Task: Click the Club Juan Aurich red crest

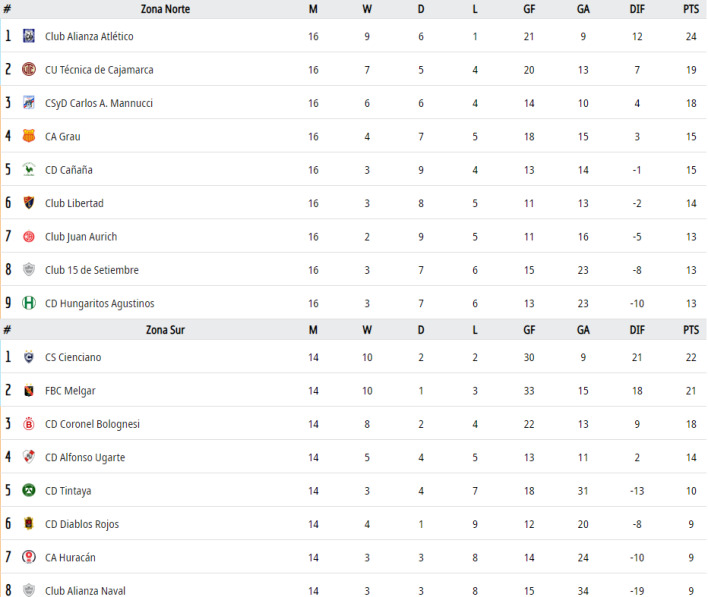Action: point(29,236)
